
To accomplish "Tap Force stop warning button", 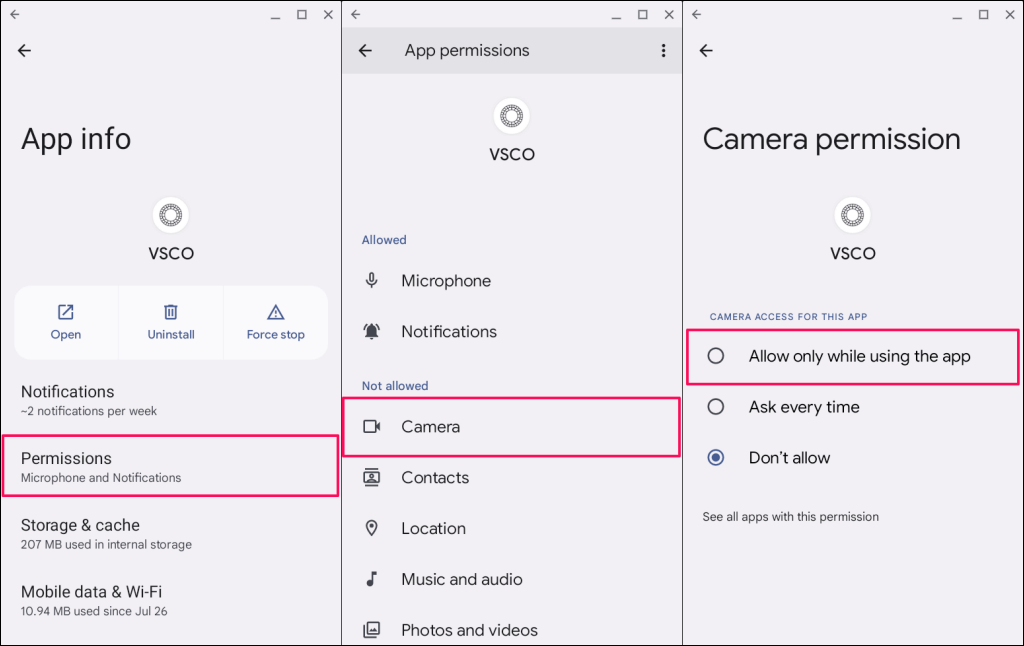I will tap(276, 323).
